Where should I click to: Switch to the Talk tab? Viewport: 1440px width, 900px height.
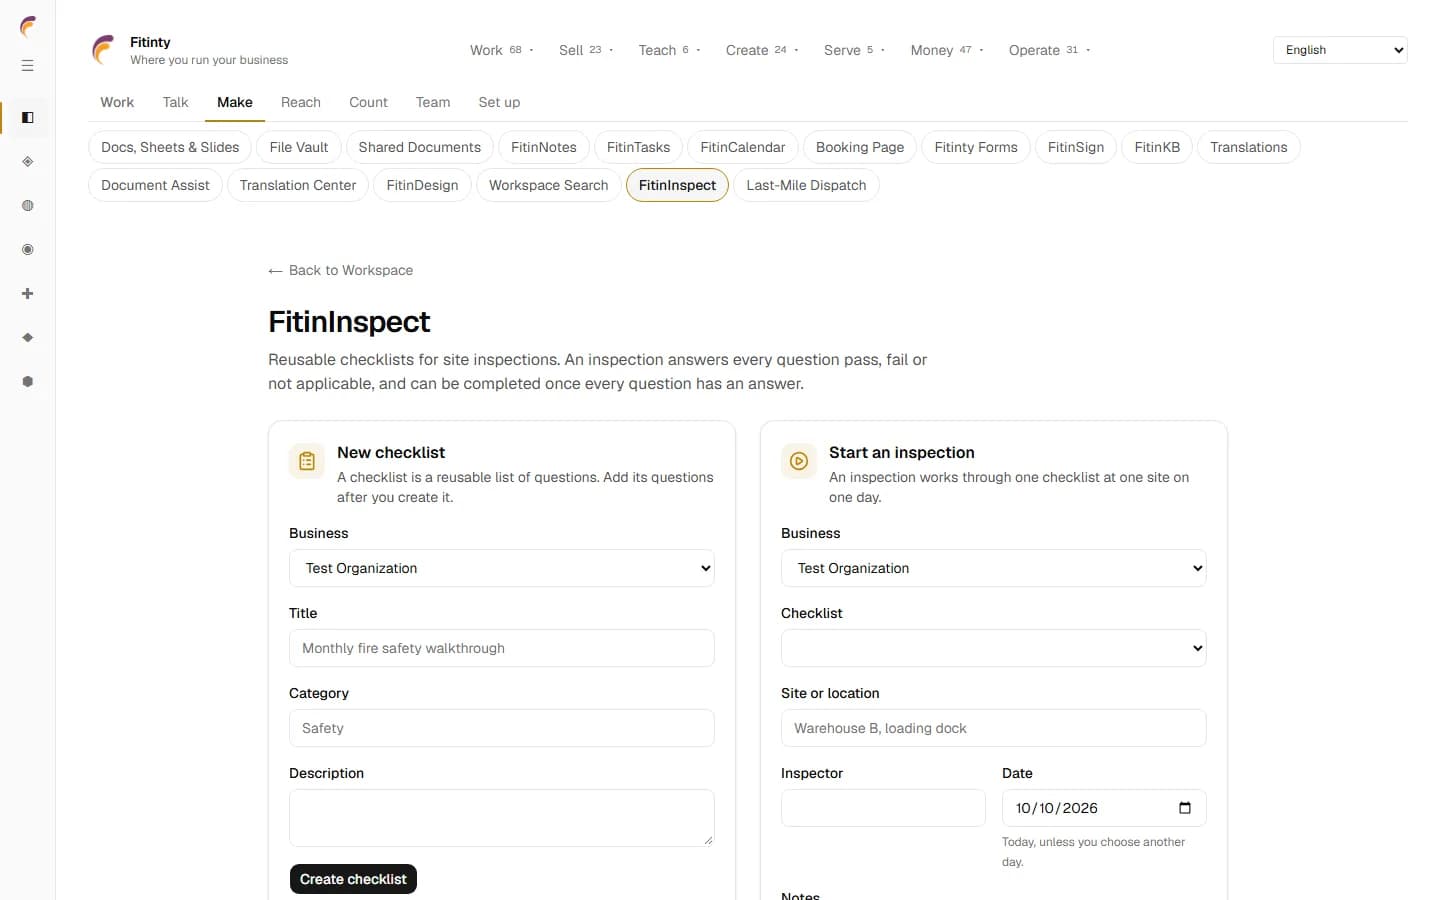pos(175,102)
